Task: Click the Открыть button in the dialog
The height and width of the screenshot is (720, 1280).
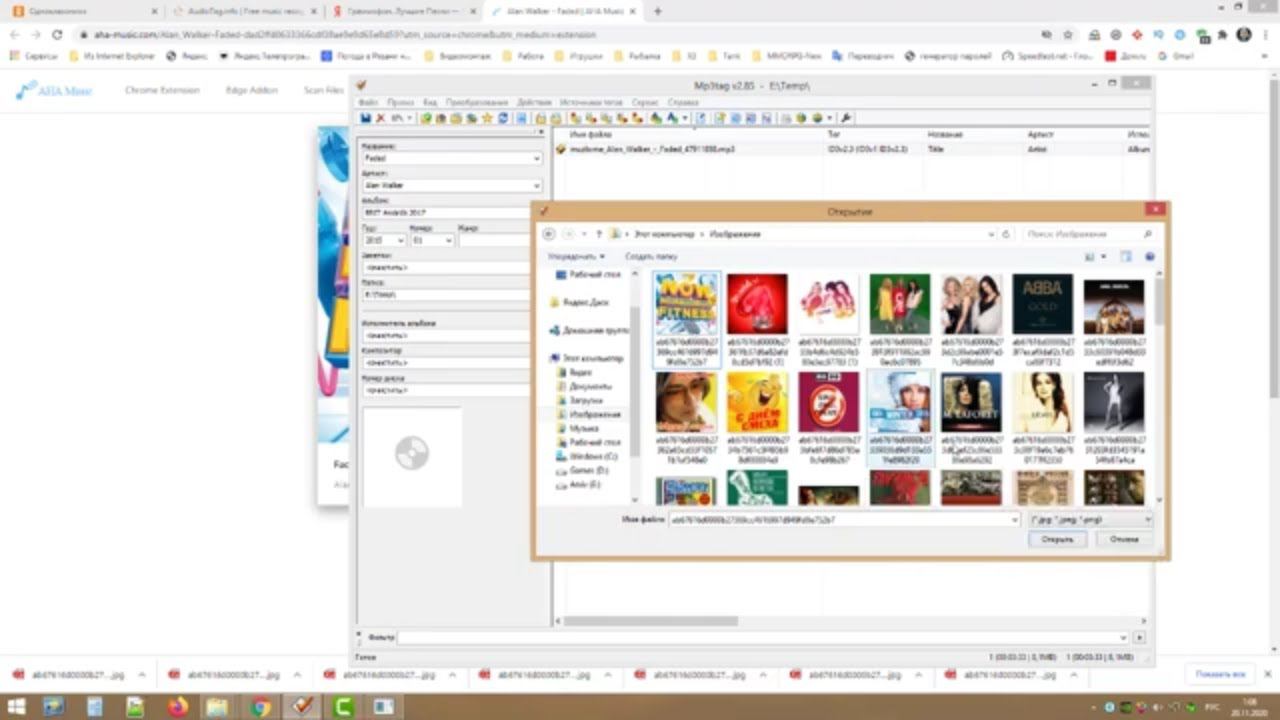Action: coord(1057,539)
